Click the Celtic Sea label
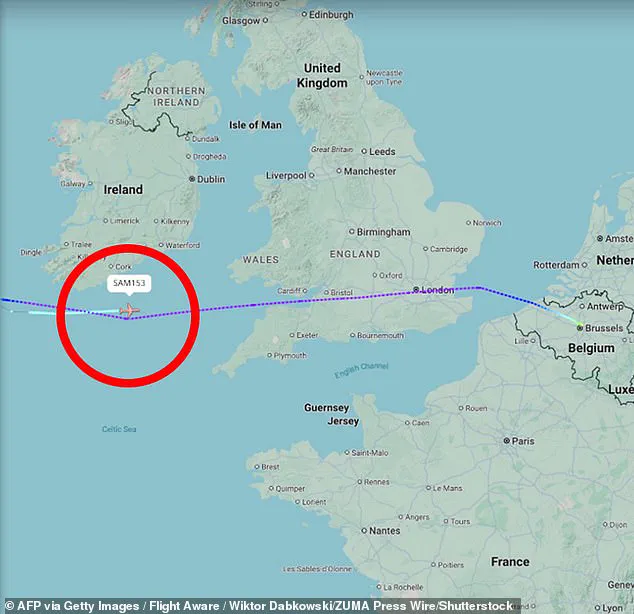The image size is (634, 614). tap(119, 429)
